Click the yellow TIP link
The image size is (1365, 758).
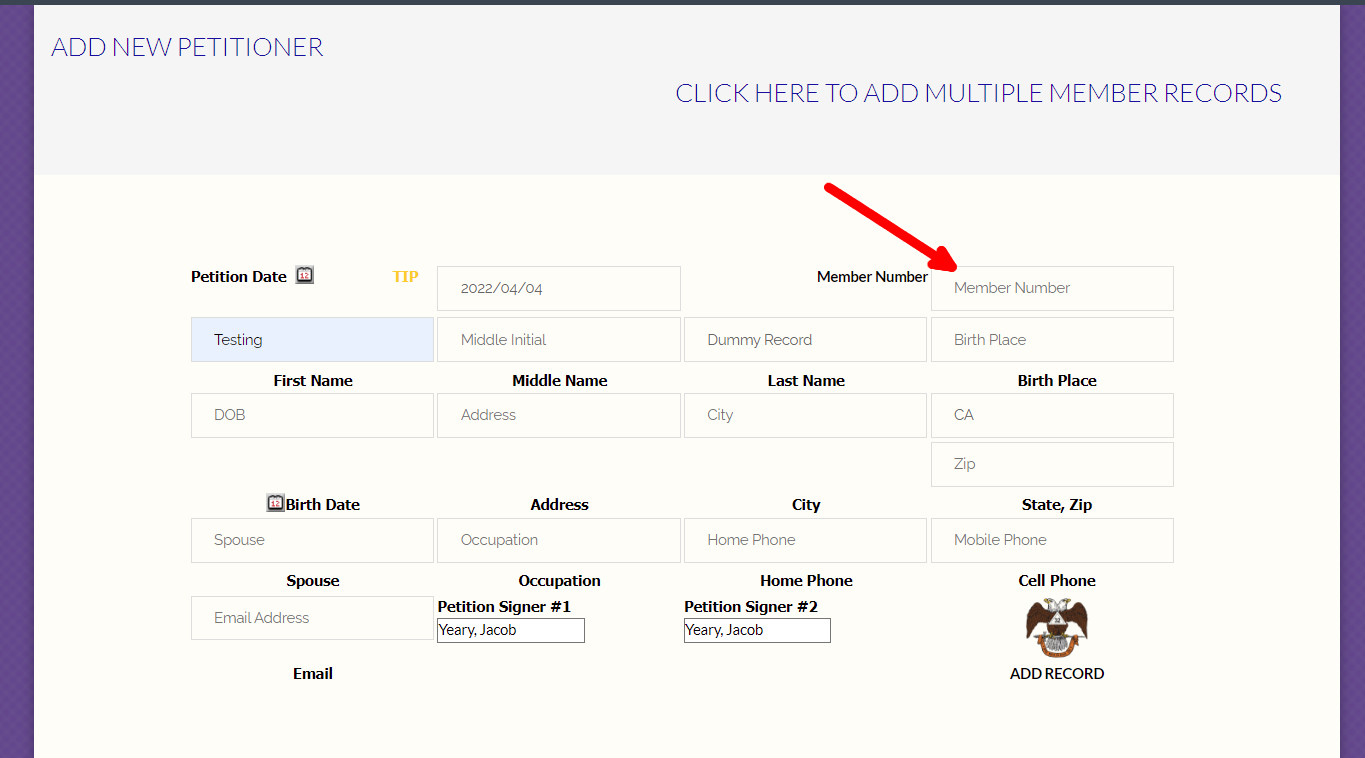click(405, 277)
